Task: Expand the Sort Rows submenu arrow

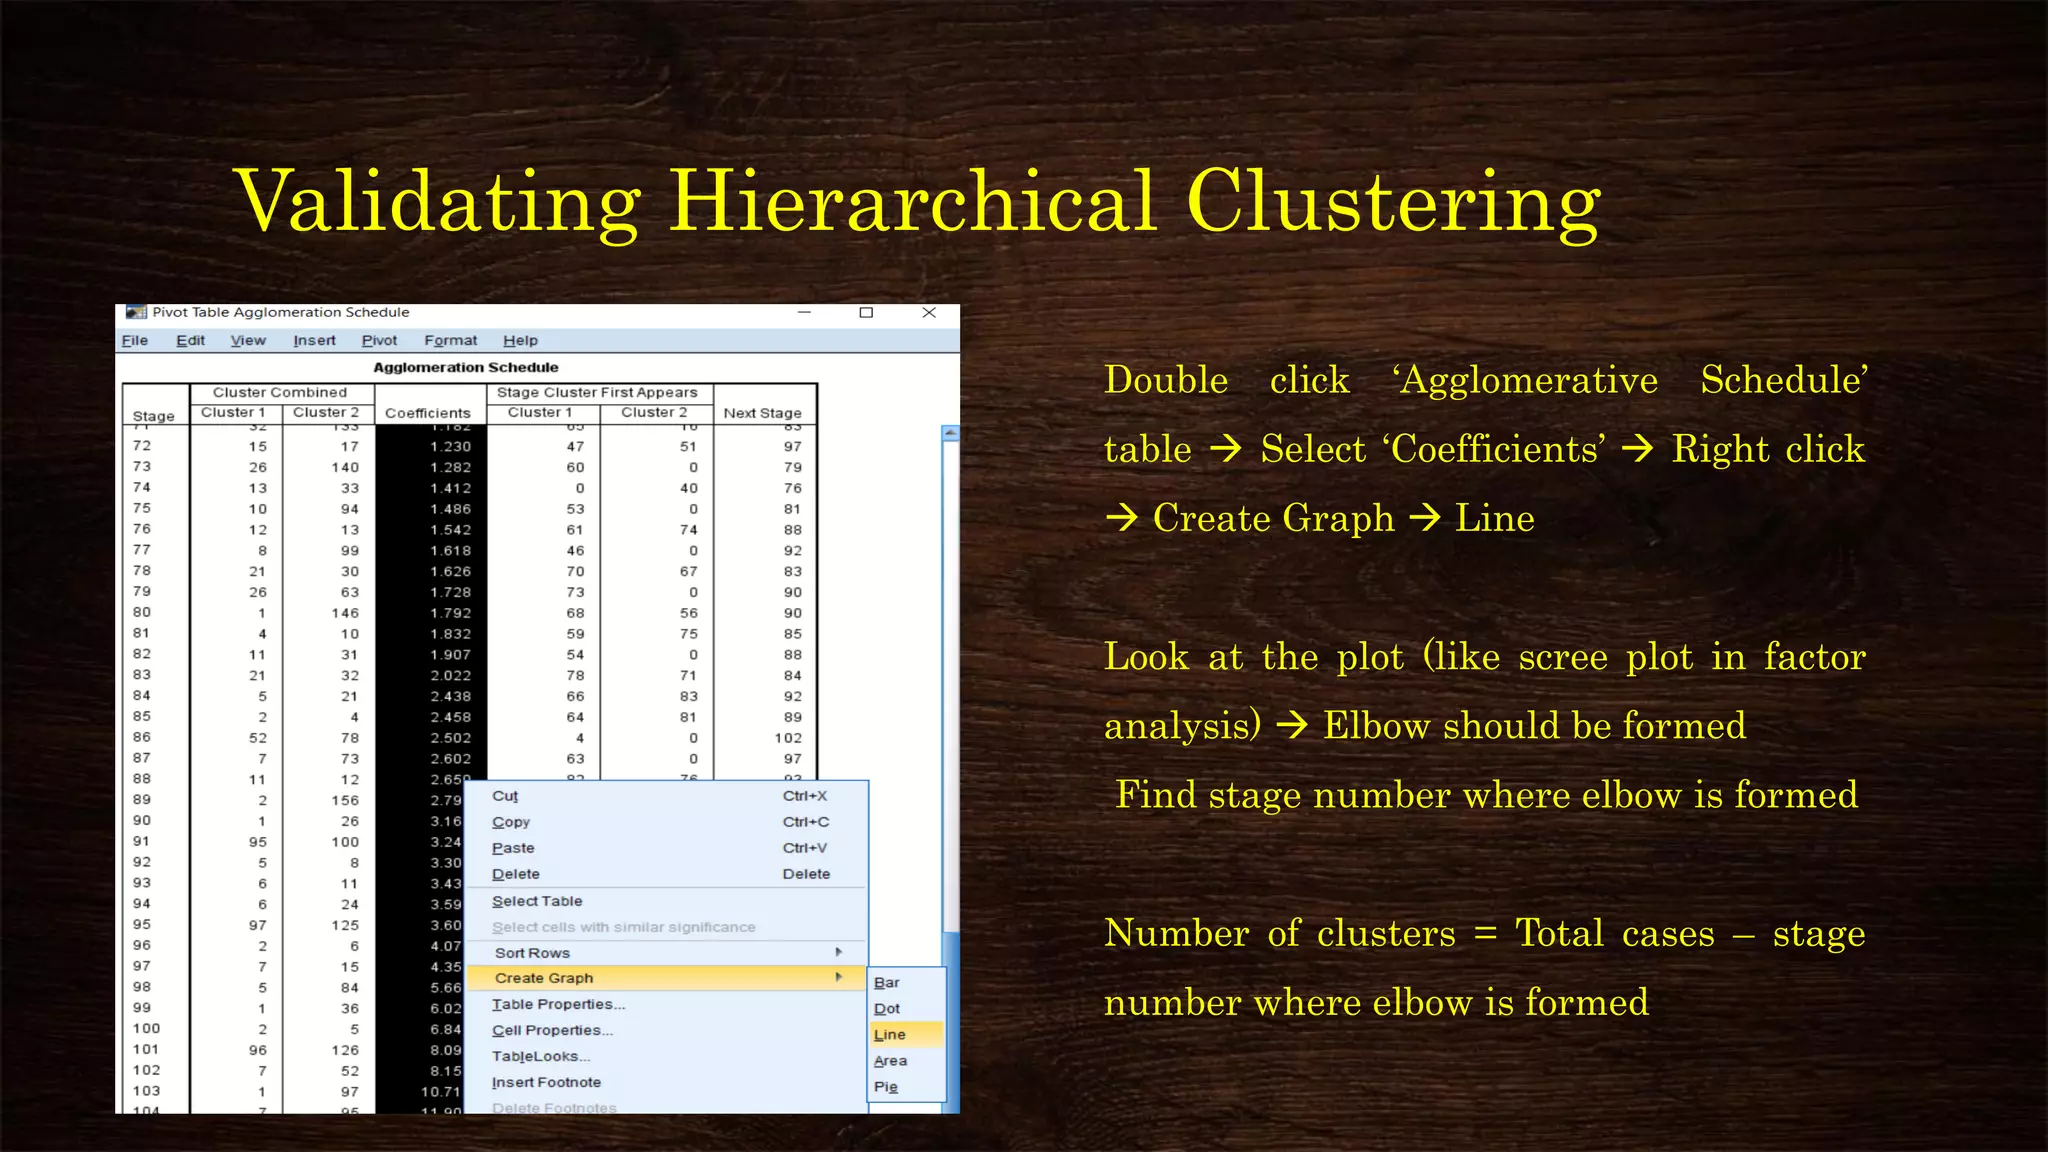Action: coord(838,952)
